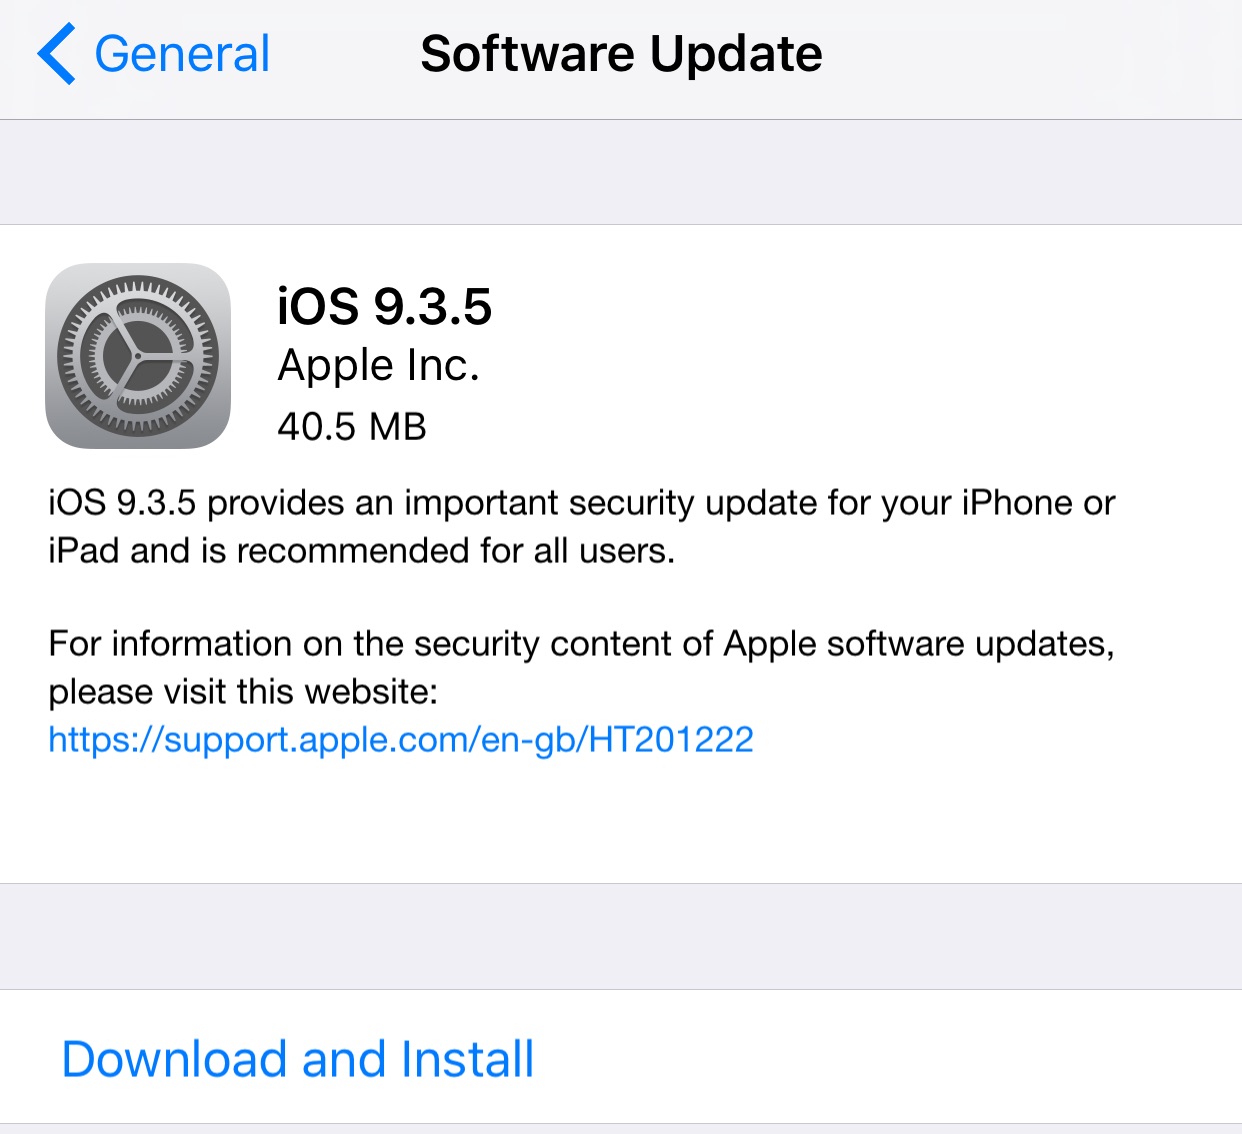Viewport: 1242px width, 1134px height.
Task: Tap the blue back chevron arrow
Action: (56, 54)
